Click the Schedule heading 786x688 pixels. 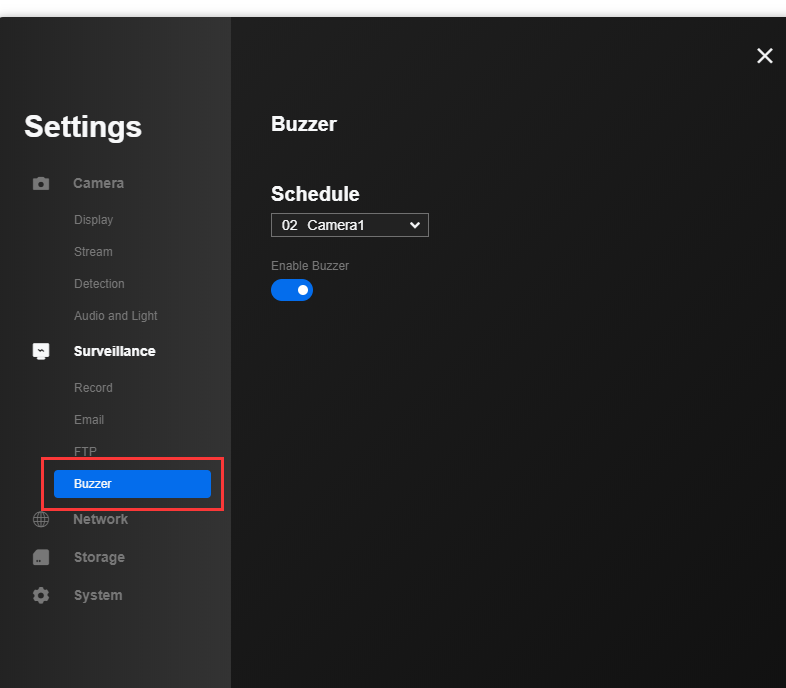tap(315, 194)
